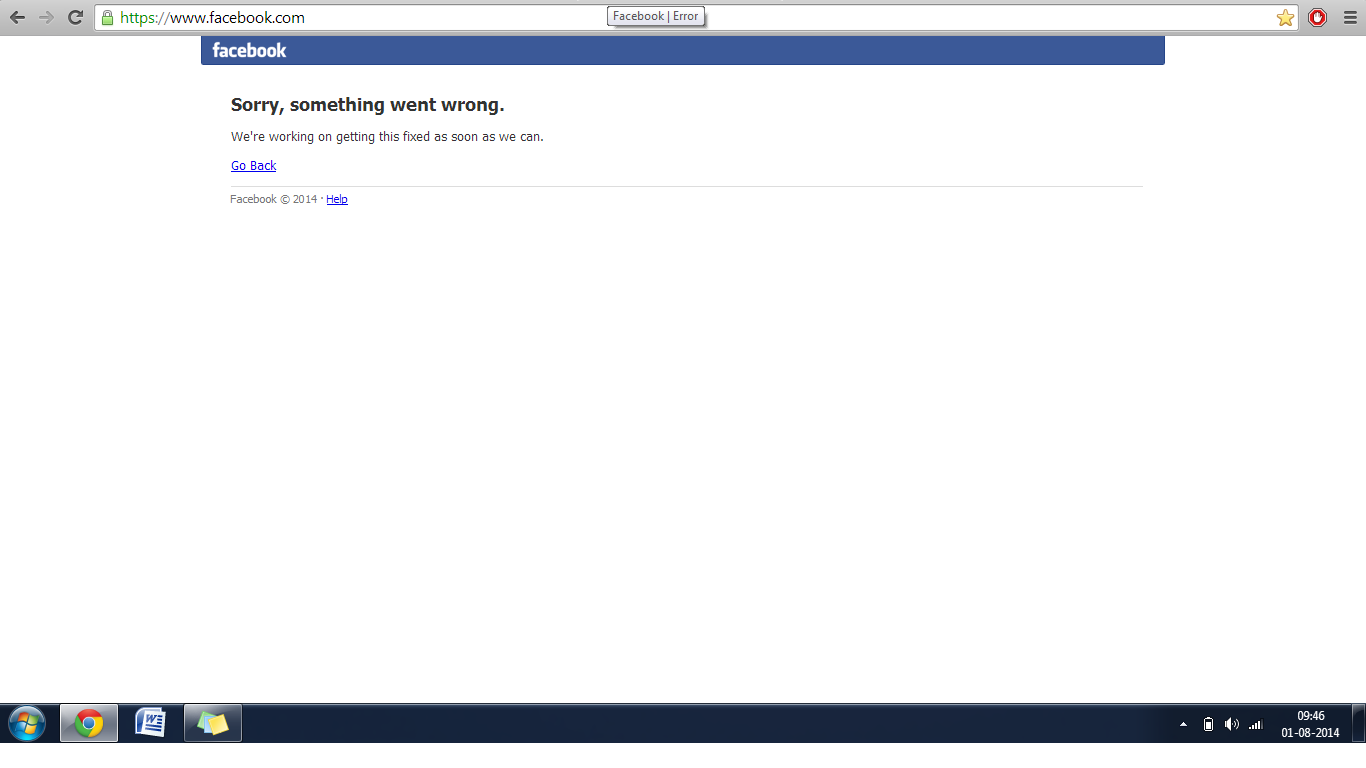Image resolution: width=1366 pixels, height=768 pixels.
Task: Switch to Chrome in the taskbar
Action: (89, 723)
